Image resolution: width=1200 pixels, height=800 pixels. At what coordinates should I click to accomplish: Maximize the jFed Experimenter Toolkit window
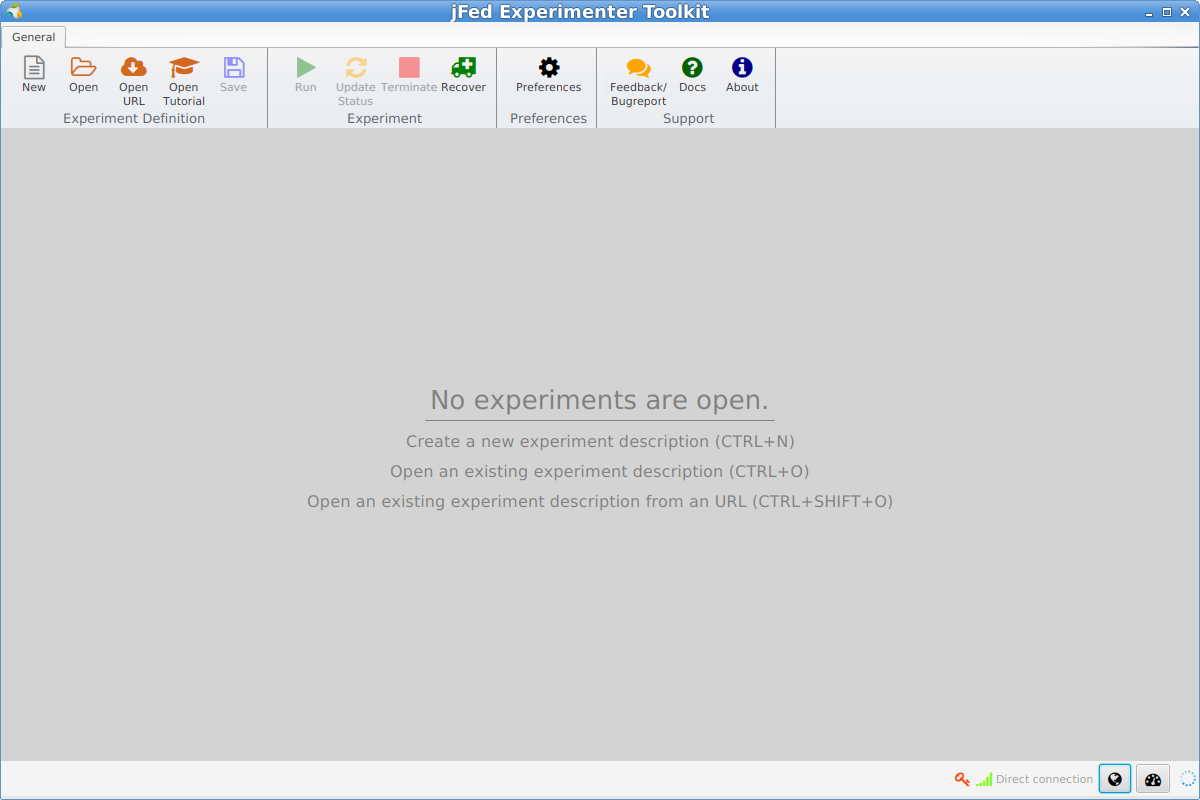1166,12
